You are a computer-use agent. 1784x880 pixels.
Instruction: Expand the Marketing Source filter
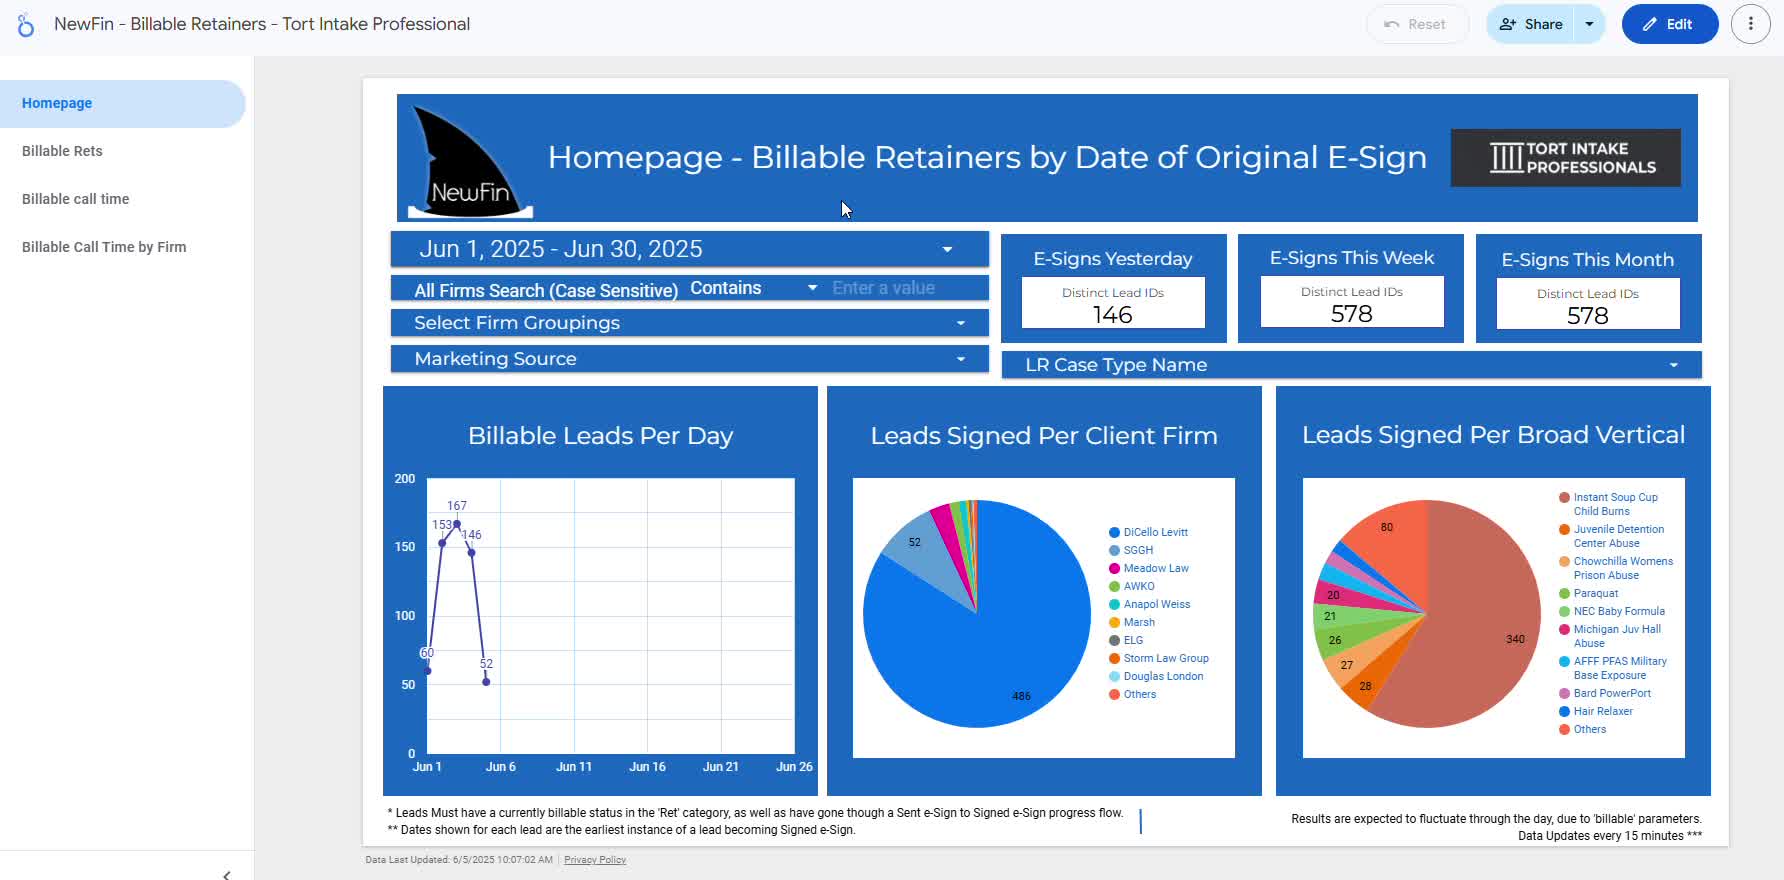[688, 359]
